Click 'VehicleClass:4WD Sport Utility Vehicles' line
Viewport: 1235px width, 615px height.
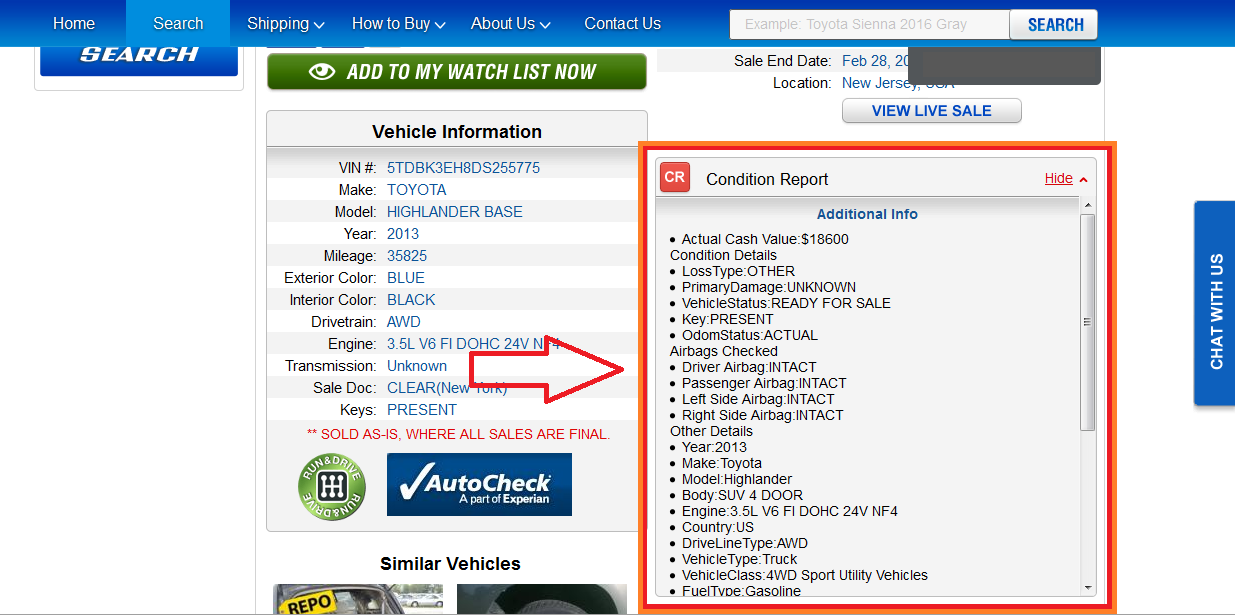pyautogui.click(x=805, y=575)
